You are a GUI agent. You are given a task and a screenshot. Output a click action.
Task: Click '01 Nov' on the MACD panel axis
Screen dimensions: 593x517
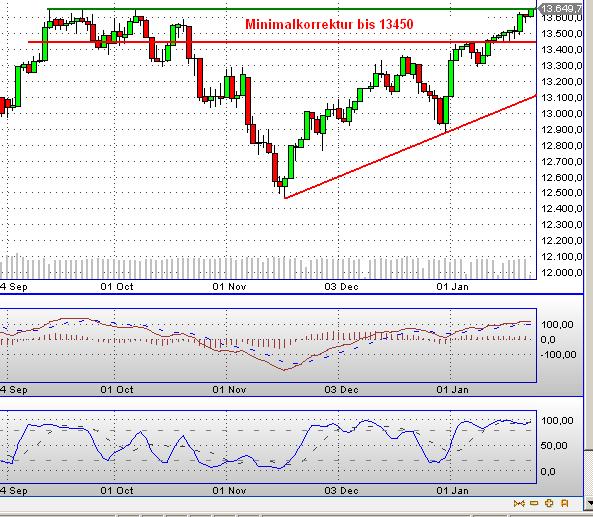pos(229,390)
